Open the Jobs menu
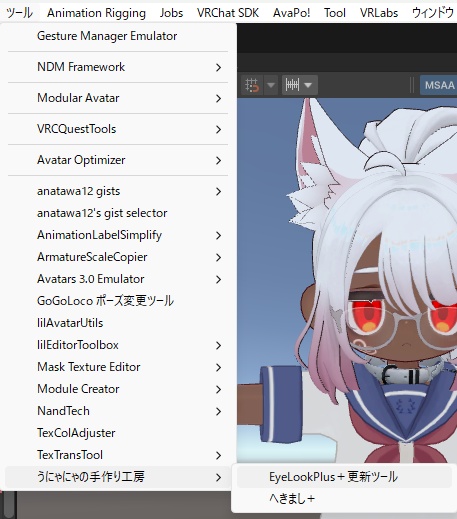 click(x=171, y=13)
